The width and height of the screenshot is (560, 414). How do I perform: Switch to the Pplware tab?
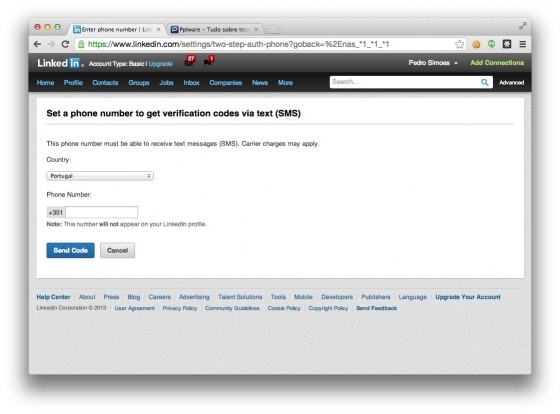214,30
